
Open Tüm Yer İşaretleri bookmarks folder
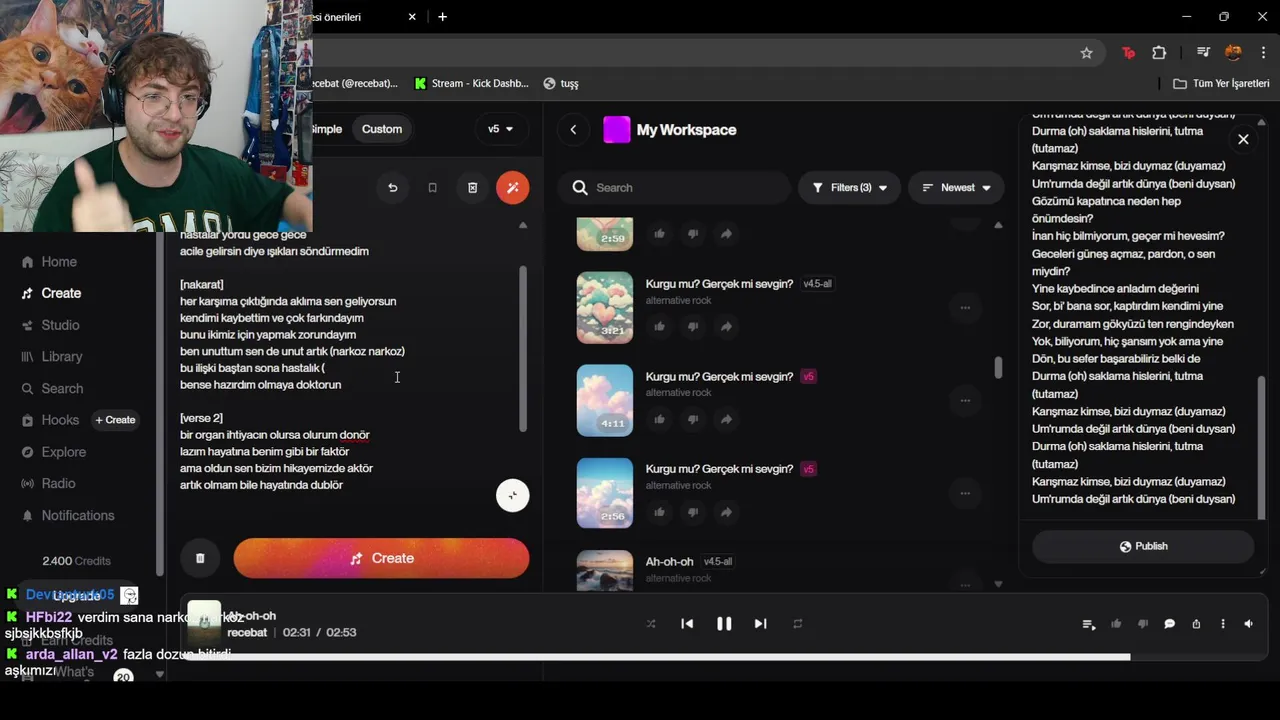point(1220,84)
